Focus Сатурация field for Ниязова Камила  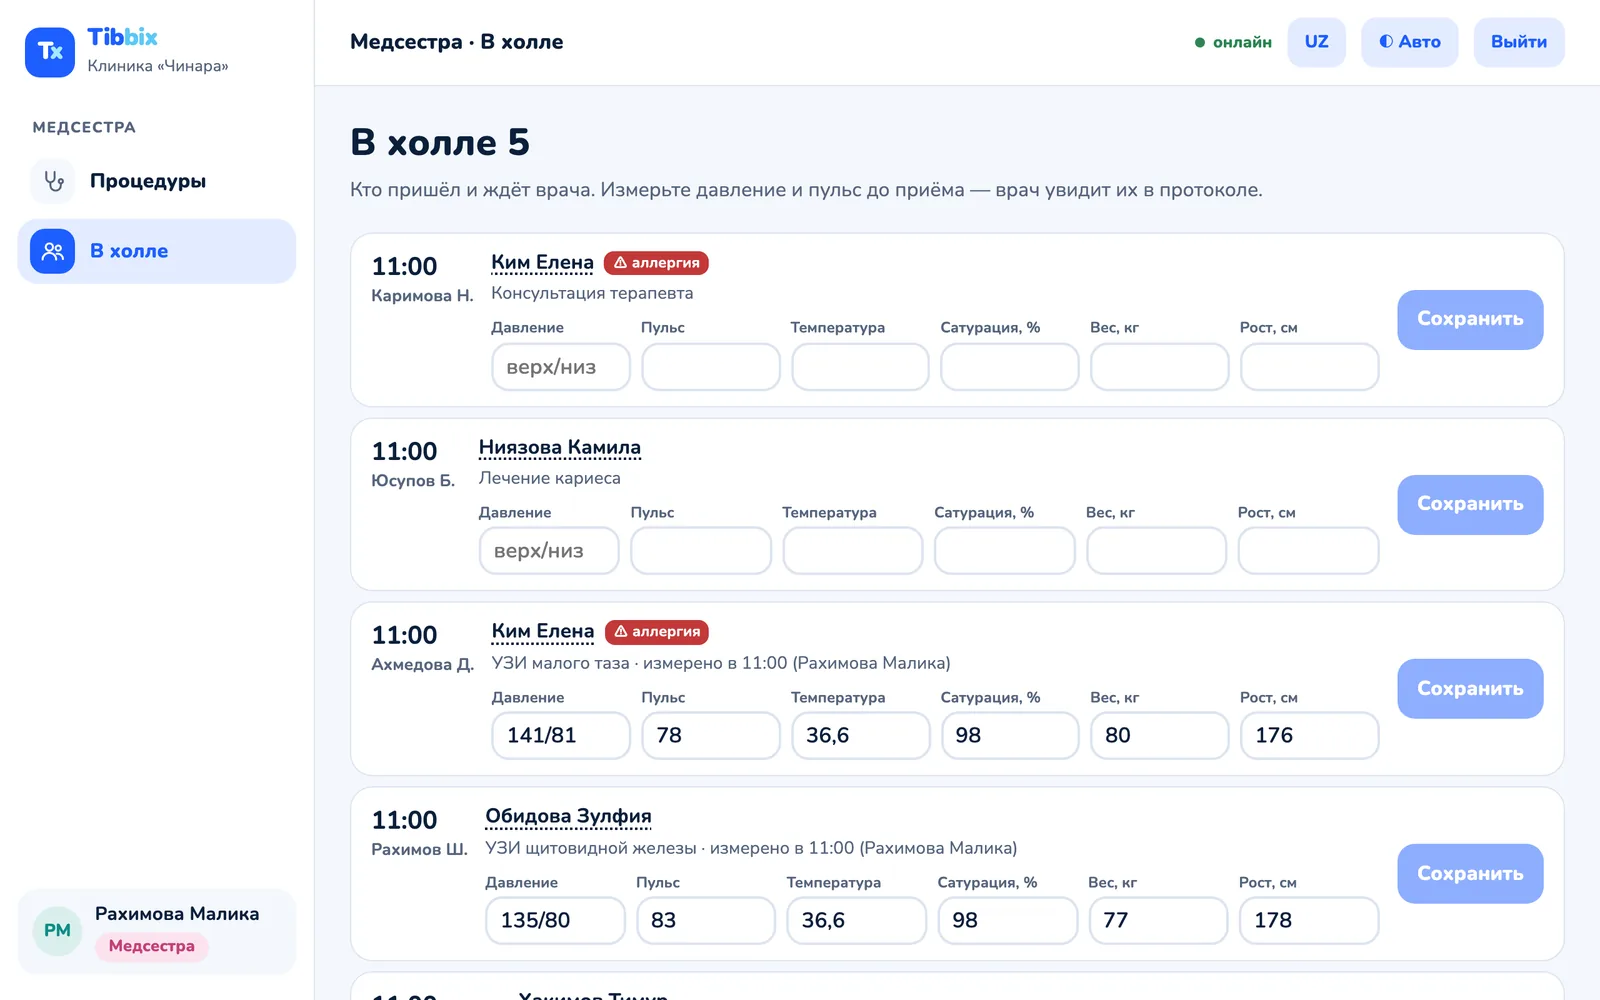point(1005,551)
